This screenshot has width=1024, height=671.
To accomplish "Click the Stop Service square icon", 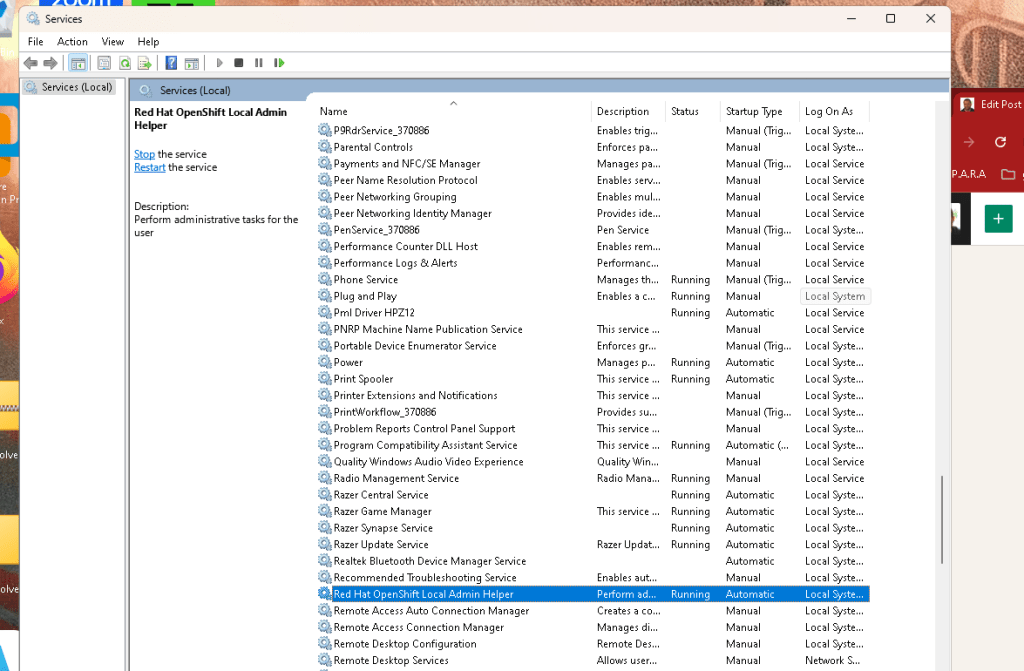I will 239,63.
